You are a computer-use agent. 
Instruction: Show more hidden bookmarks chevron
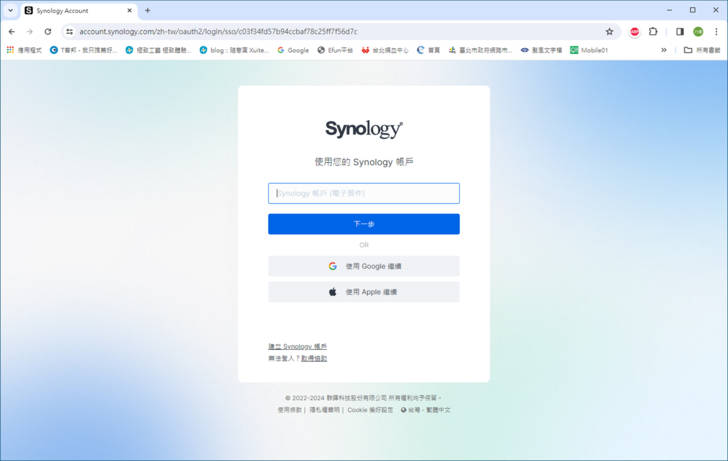(664, 50)
